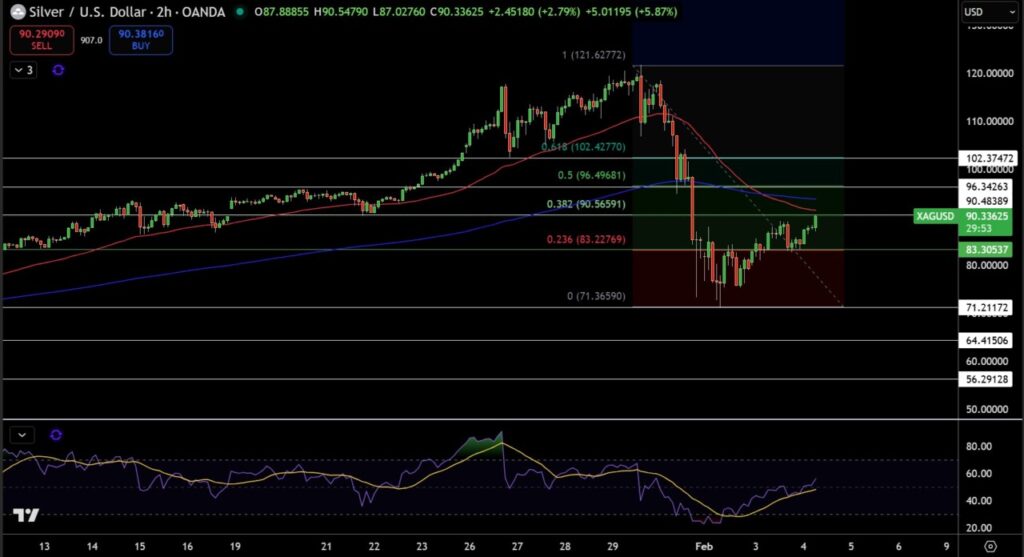Click the Silver symbol logo icon
Screen dimensions: 1024x557
pyautogui.click(x=17, y=12)
